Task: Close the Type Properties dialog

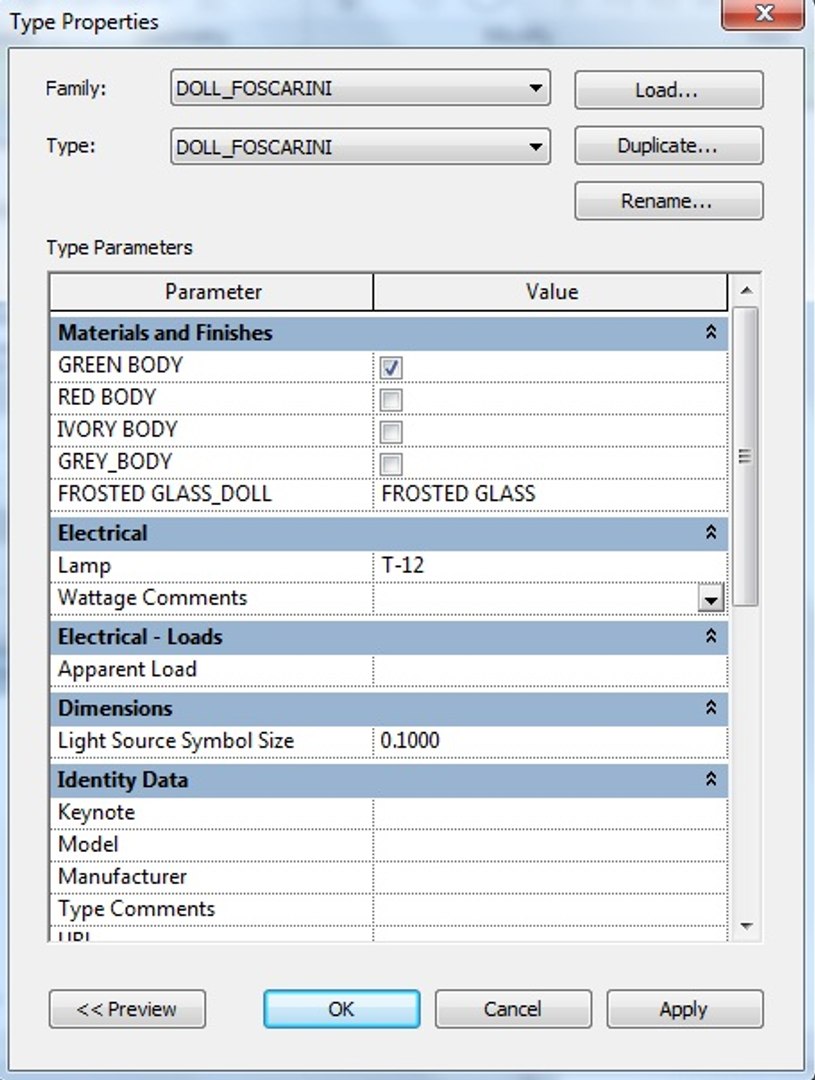Action: tap(763, 14)
